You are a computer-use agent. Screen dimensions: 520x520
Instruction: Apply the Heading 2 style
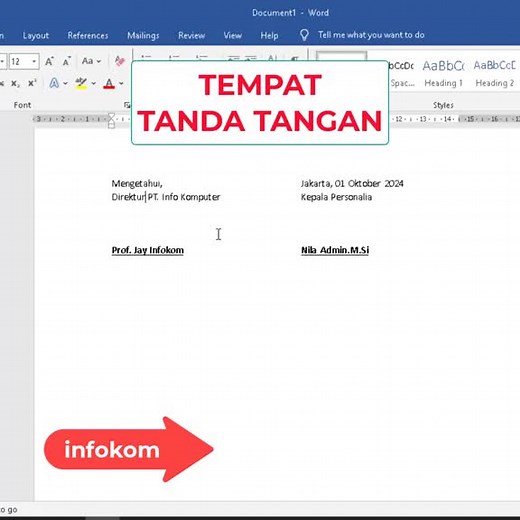(495, 73)
